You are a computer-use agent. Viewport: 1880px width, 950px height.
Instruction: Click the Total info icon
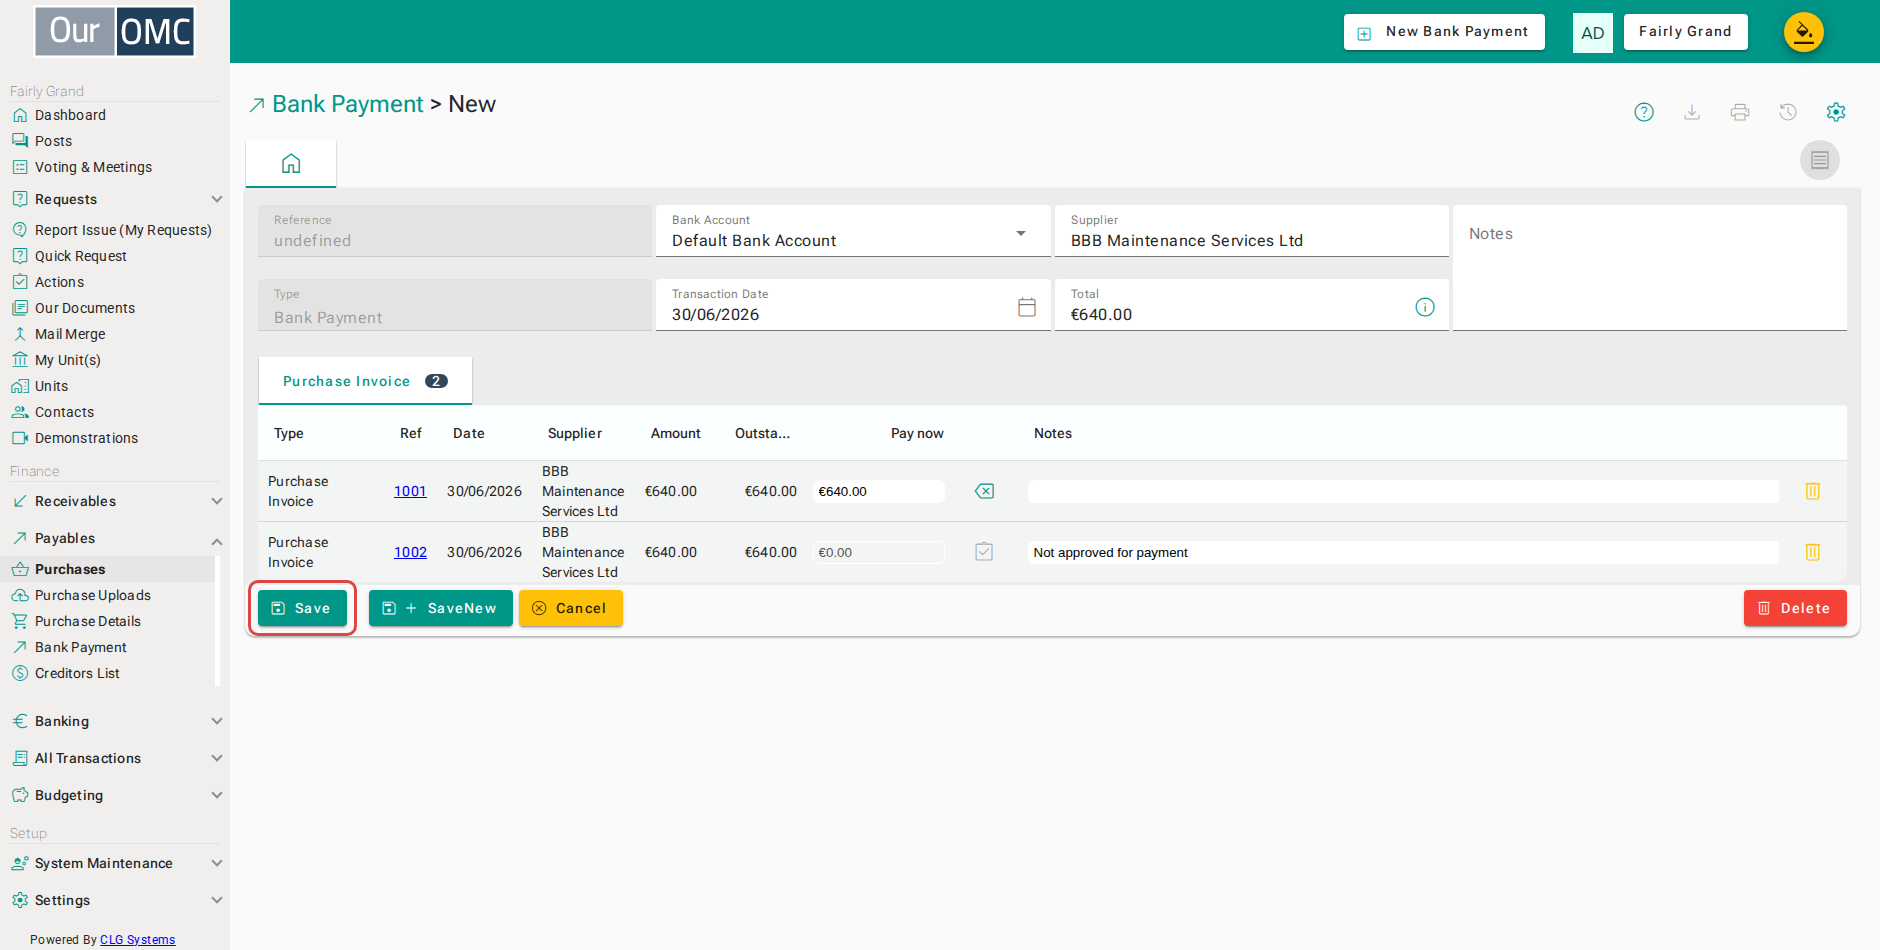click(1425, 307)
